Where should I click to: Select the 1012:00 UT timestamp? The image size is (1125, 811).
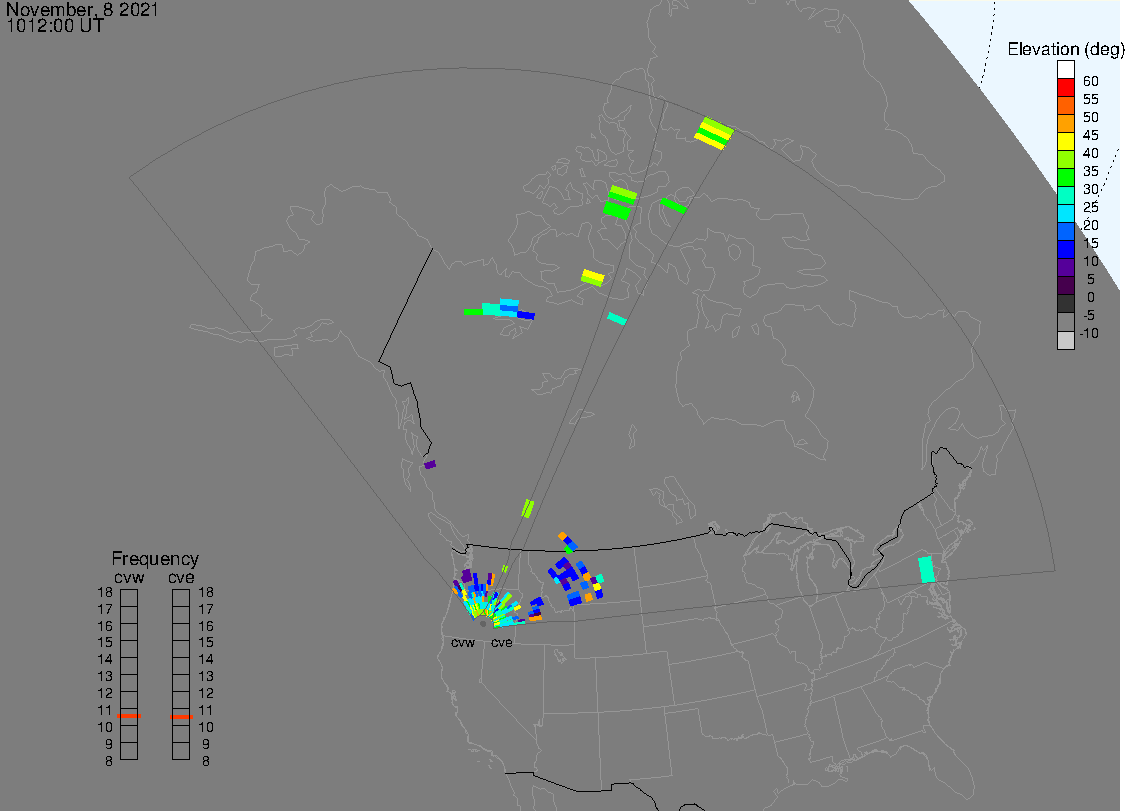click(x=55, y=27)
